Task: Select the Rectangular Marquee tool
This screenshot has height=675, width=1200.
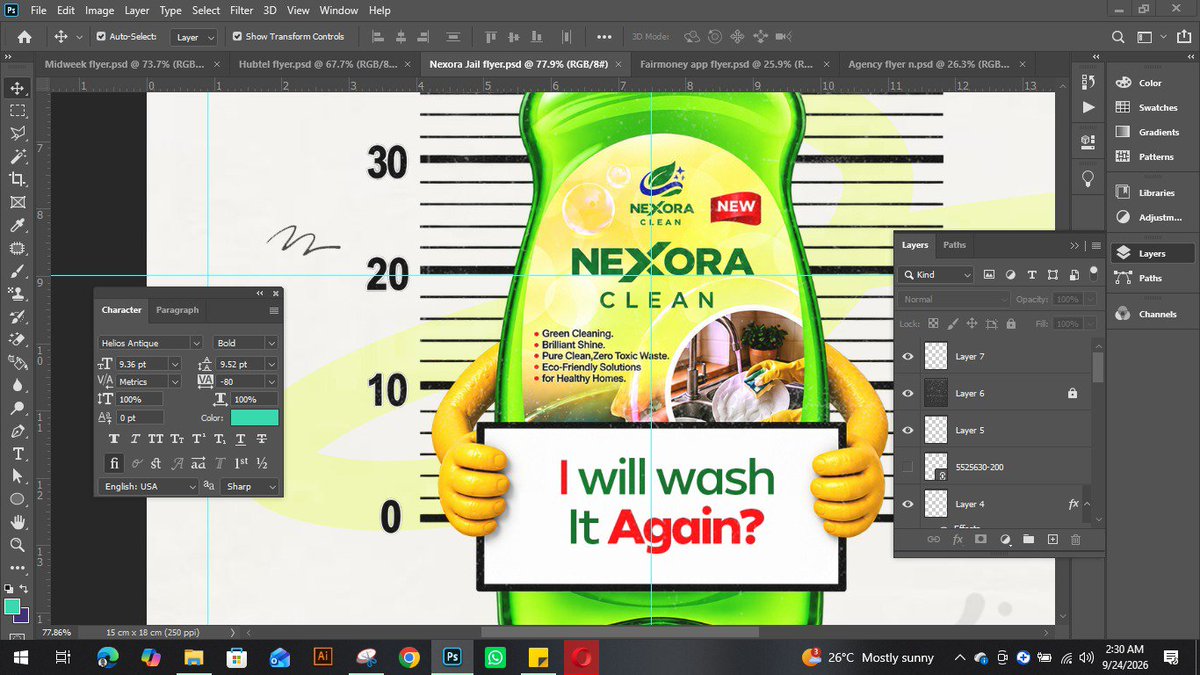Action: point(17,111)
